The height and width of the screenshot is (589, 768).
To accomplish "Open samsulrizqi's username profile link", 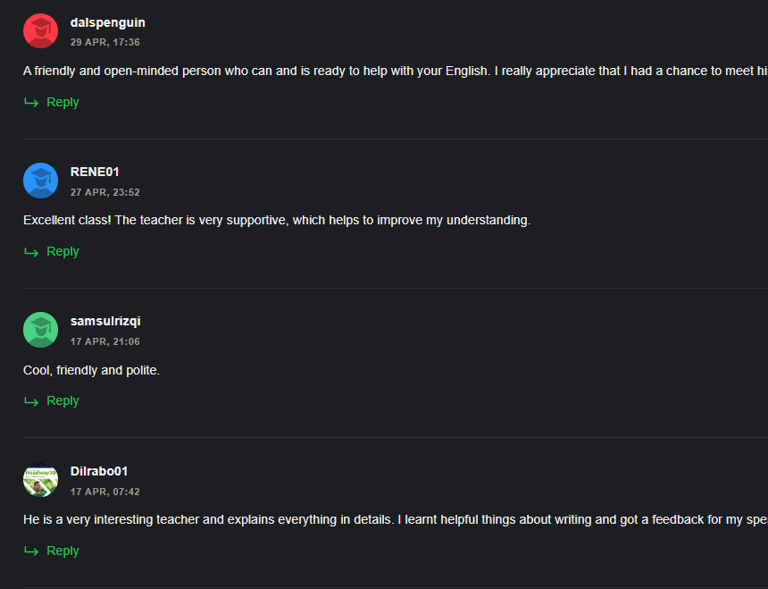I will click(105, 321).
